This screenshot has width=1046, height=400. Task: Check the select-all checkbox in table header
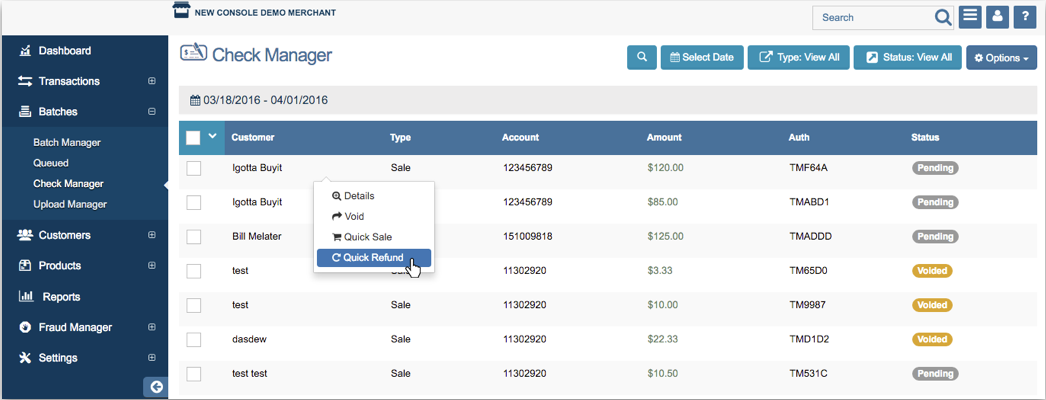(194, 138)
